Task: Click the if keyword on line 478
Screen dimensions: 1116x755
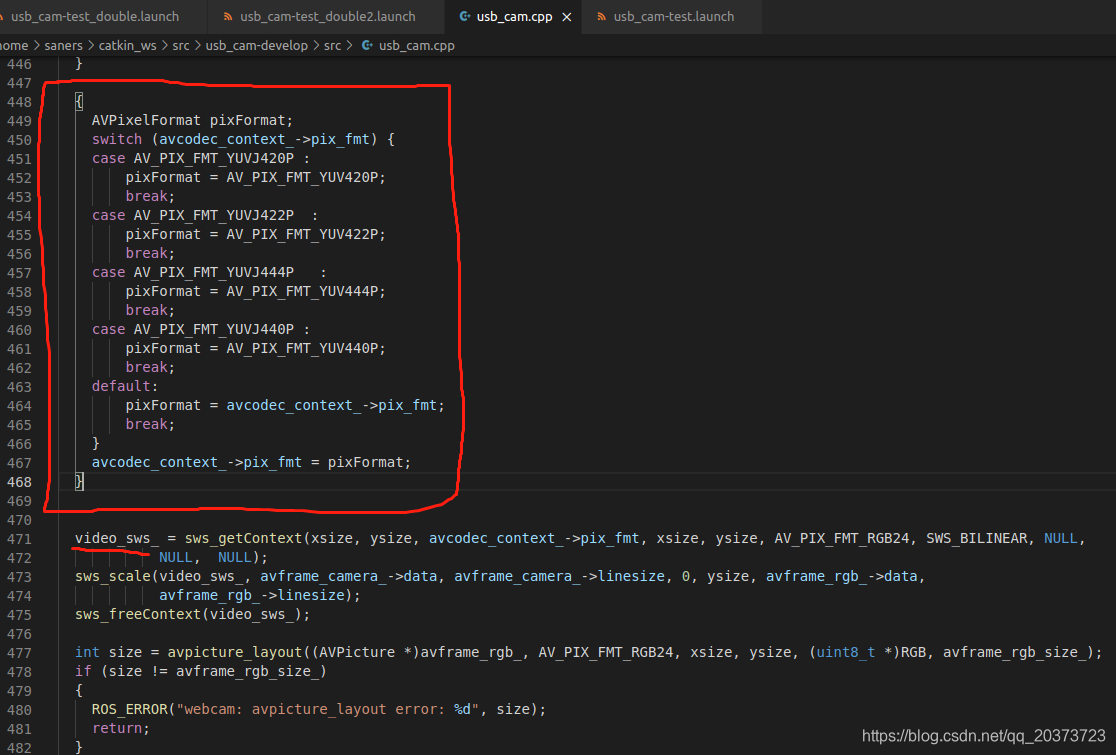Action: tap(83, 671)
